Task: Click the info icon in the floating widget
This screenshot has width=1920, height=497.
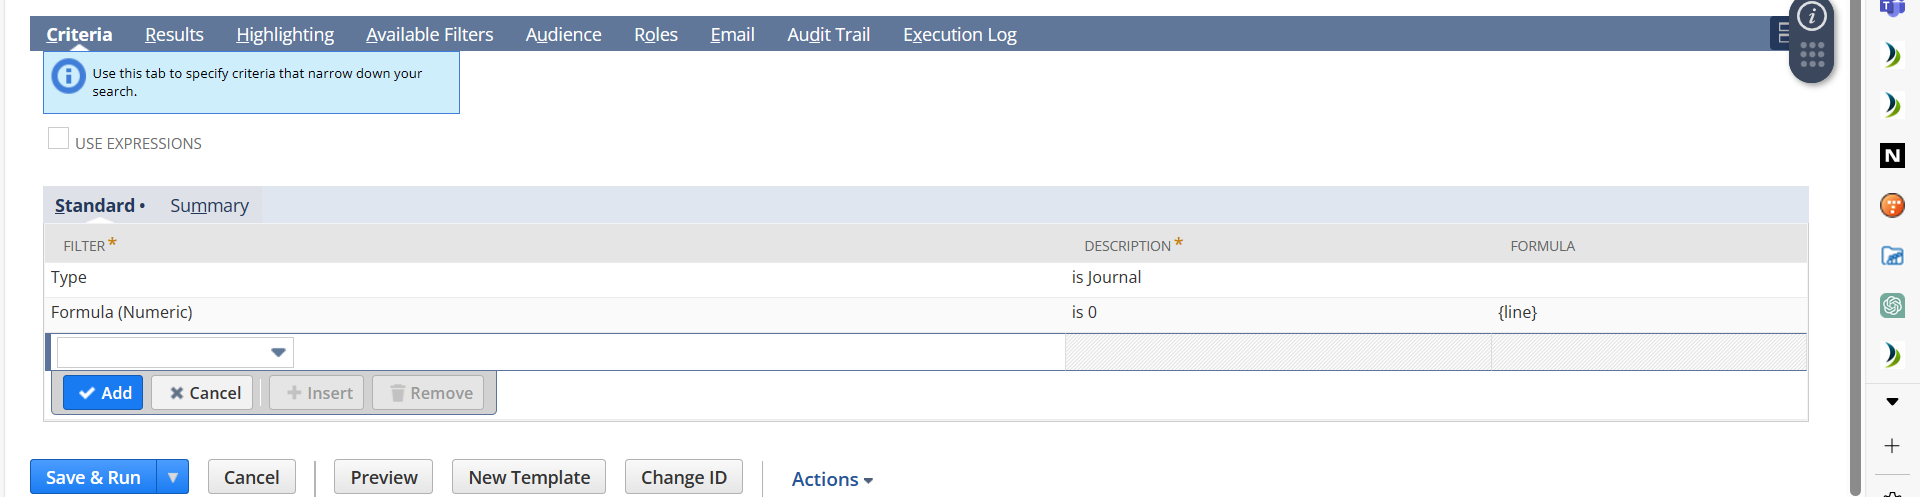Action: [1811, 16]
